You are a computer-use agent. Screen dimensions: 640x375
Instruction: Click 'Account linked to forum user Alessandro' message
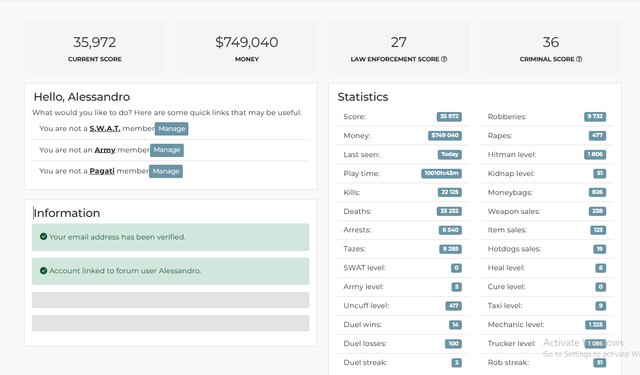[x=171, y=271]
